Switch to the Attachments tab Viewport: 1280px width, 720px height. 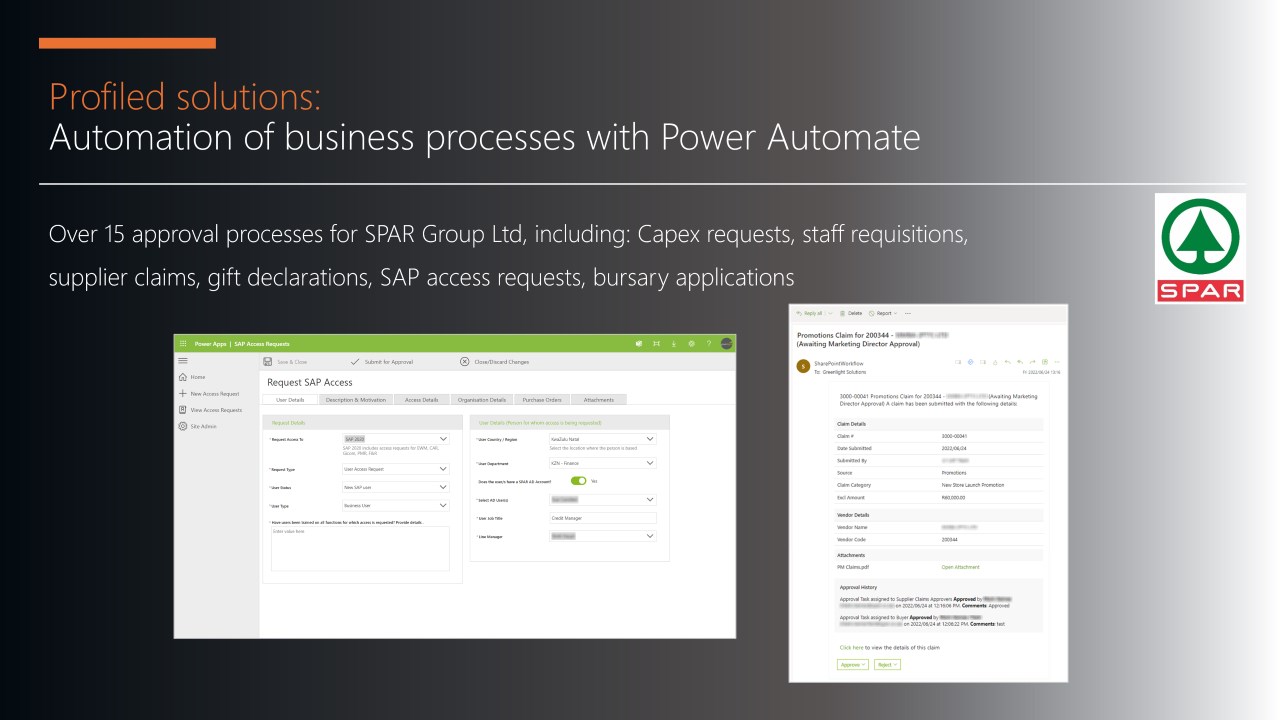coord(598,399)
